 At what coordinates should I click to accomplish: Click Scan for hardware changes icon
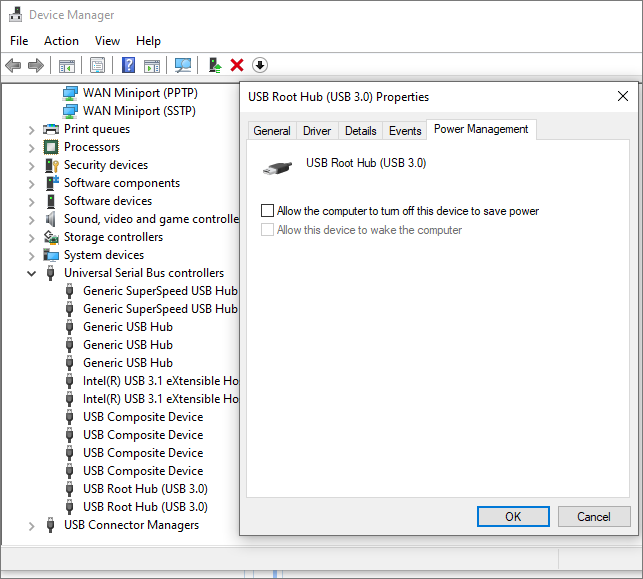(x=183, y=65)
